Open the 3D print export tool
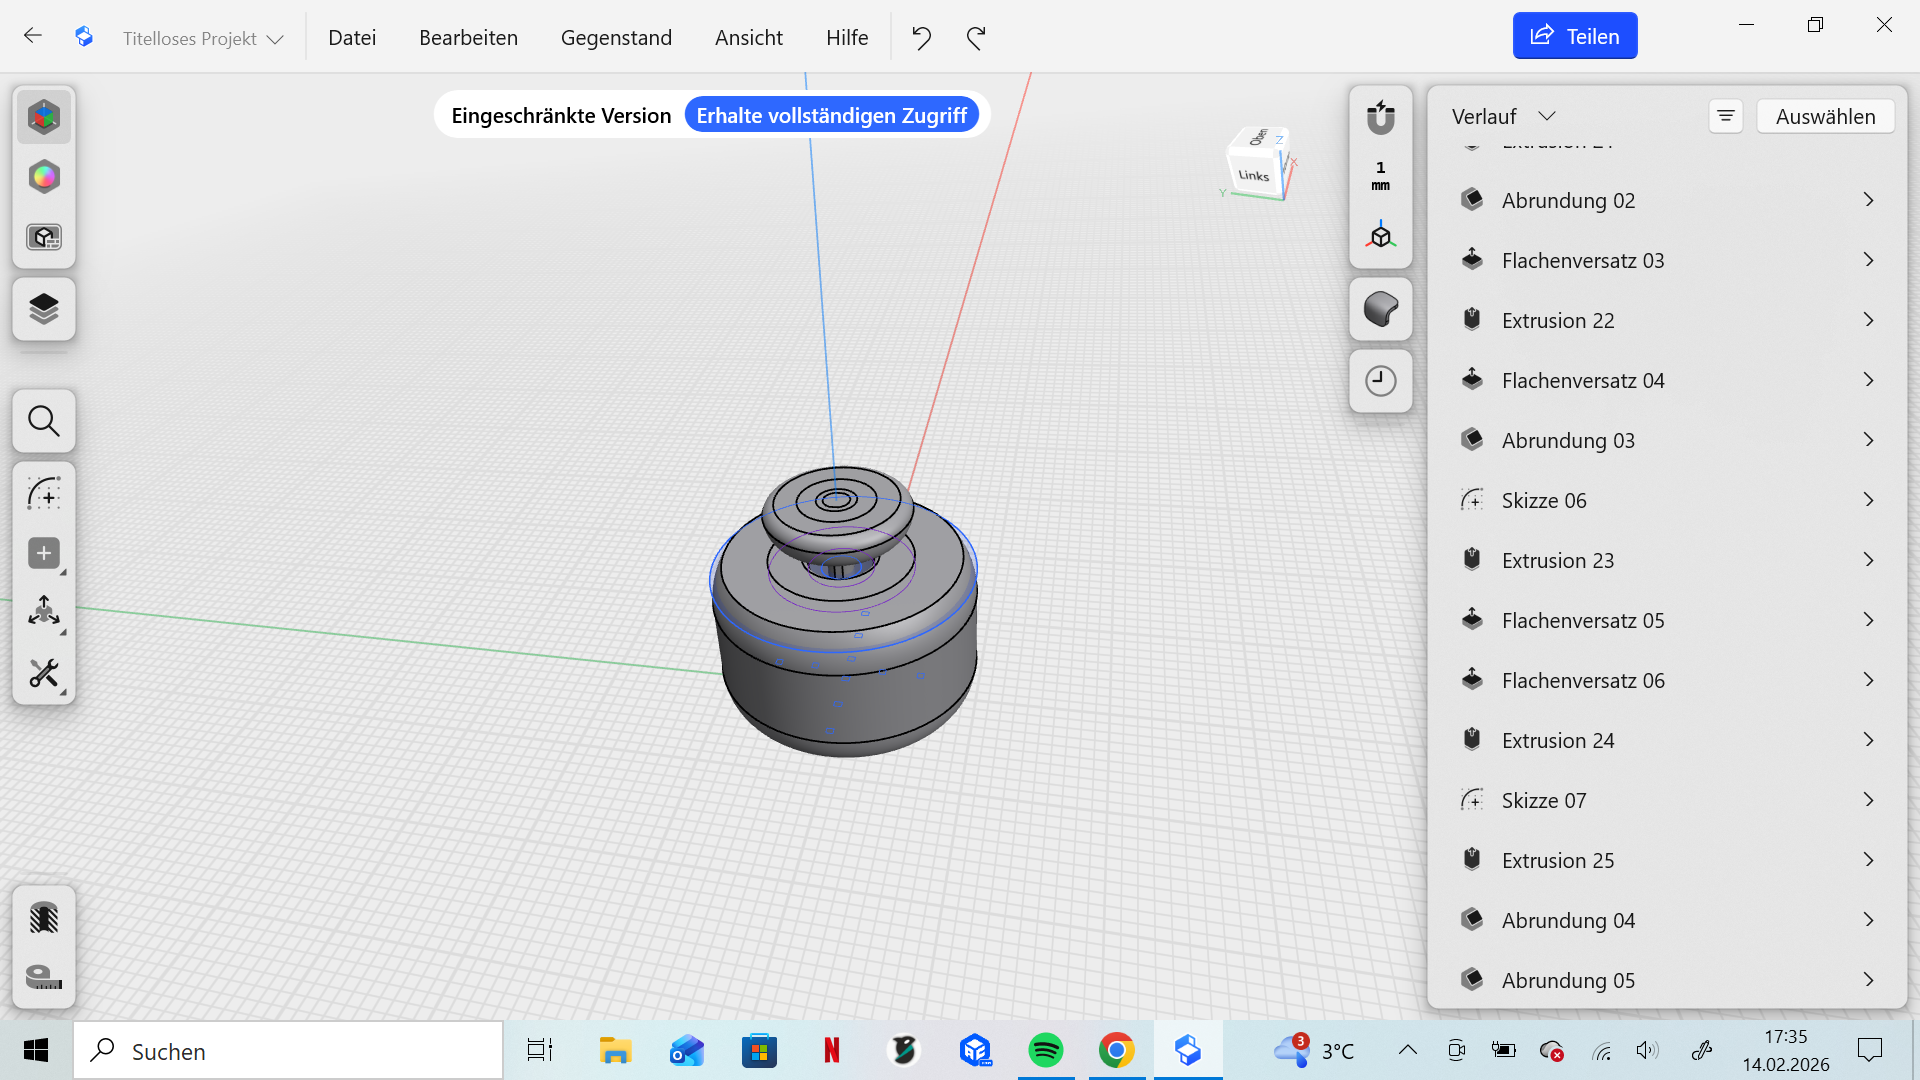 [44, 918]
